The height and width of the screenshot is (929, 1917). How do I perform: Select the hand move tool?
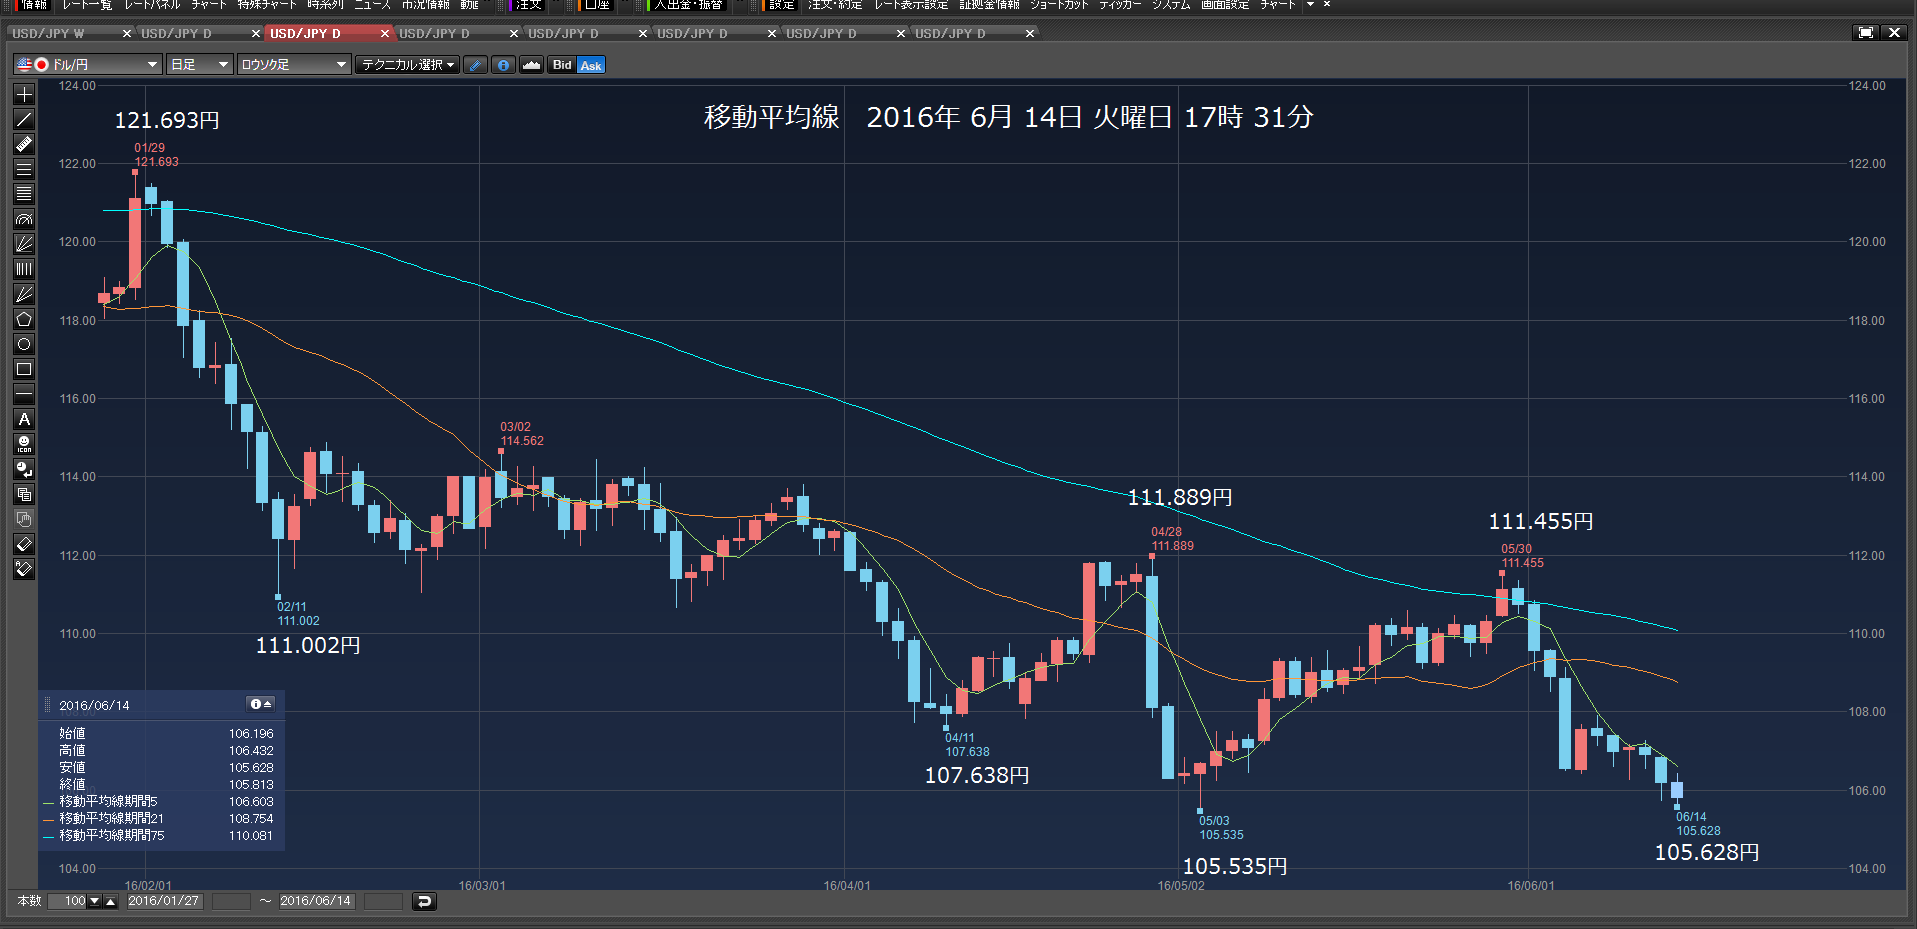tap(24, 519)
